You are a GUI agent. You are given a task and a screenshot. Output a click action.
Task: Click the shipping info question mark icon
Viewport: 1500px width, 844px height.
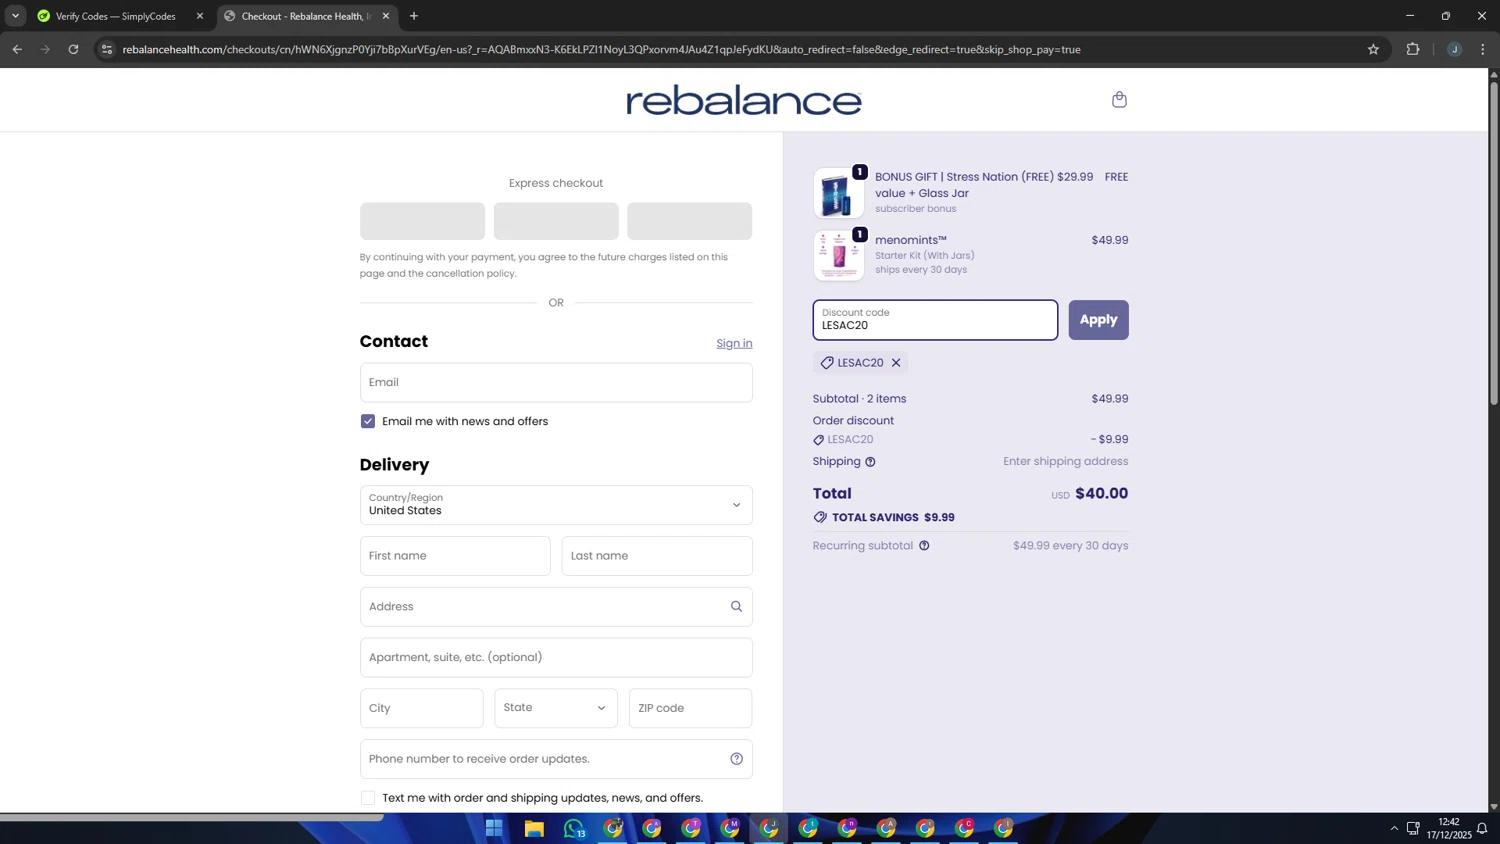tap(870, 462)
